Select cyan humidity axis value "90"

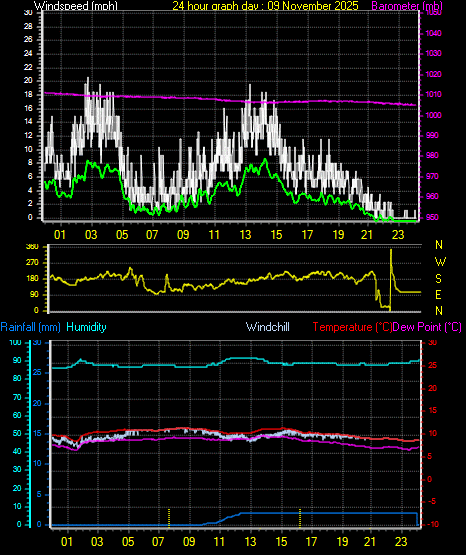tap(17, 360)
